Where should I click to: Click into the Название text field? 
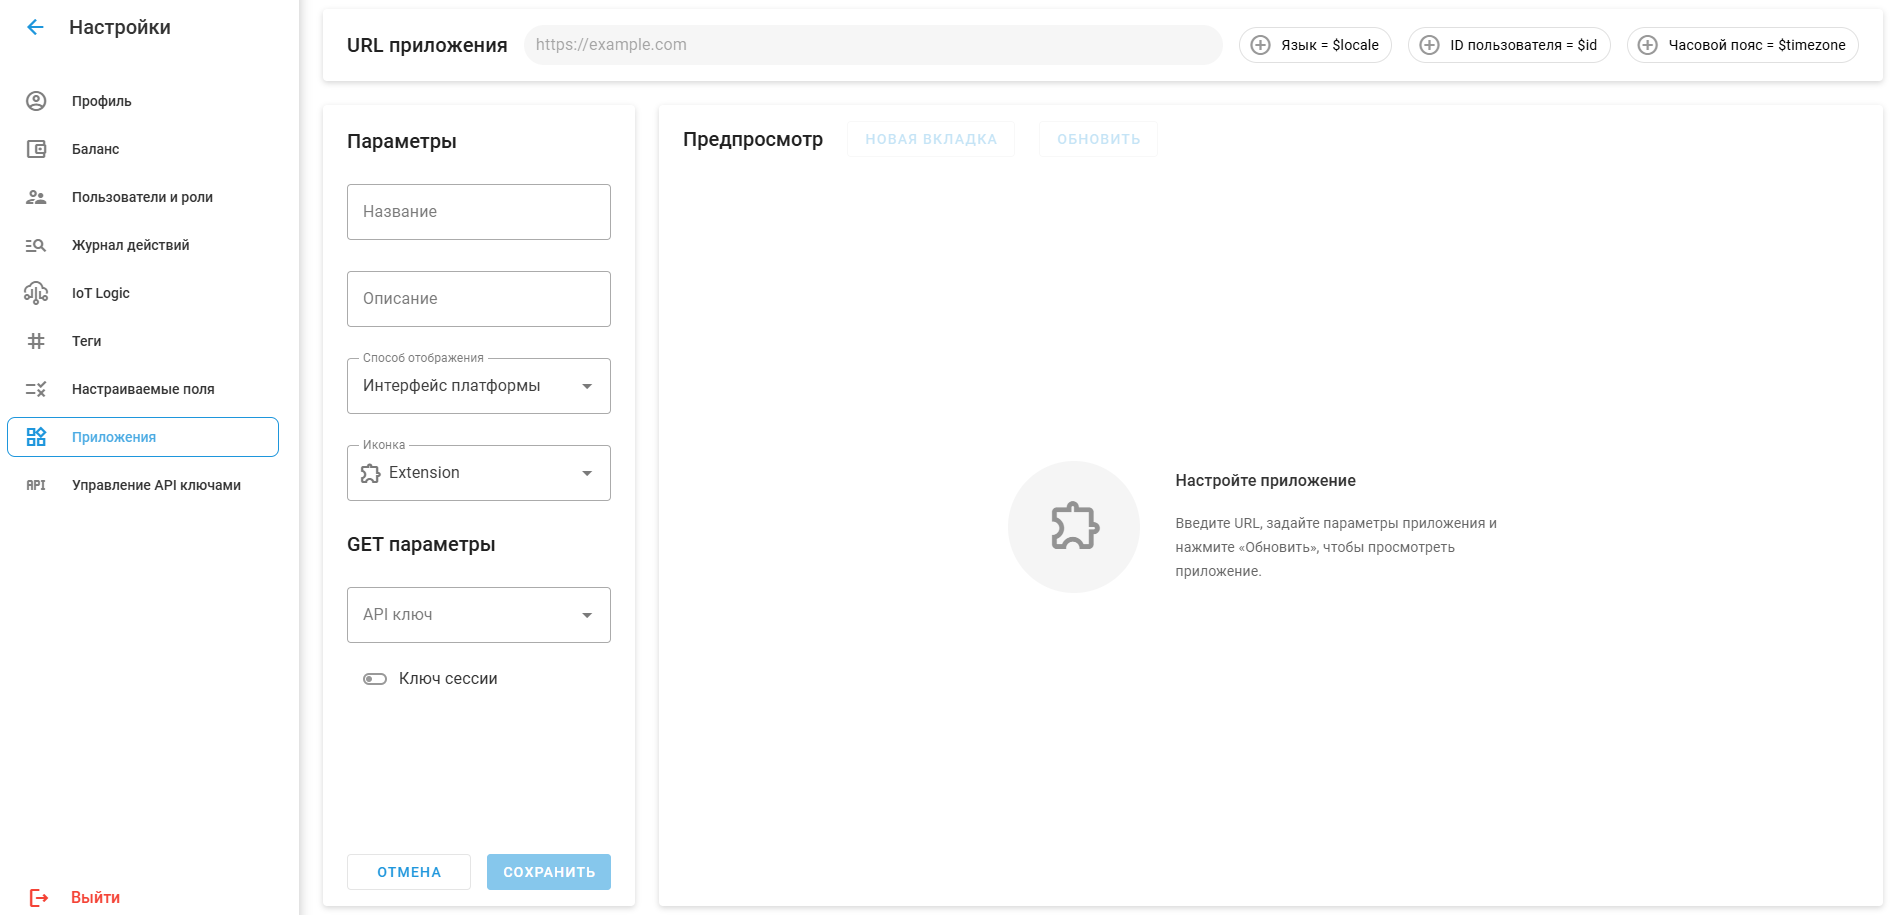point(478,212)
